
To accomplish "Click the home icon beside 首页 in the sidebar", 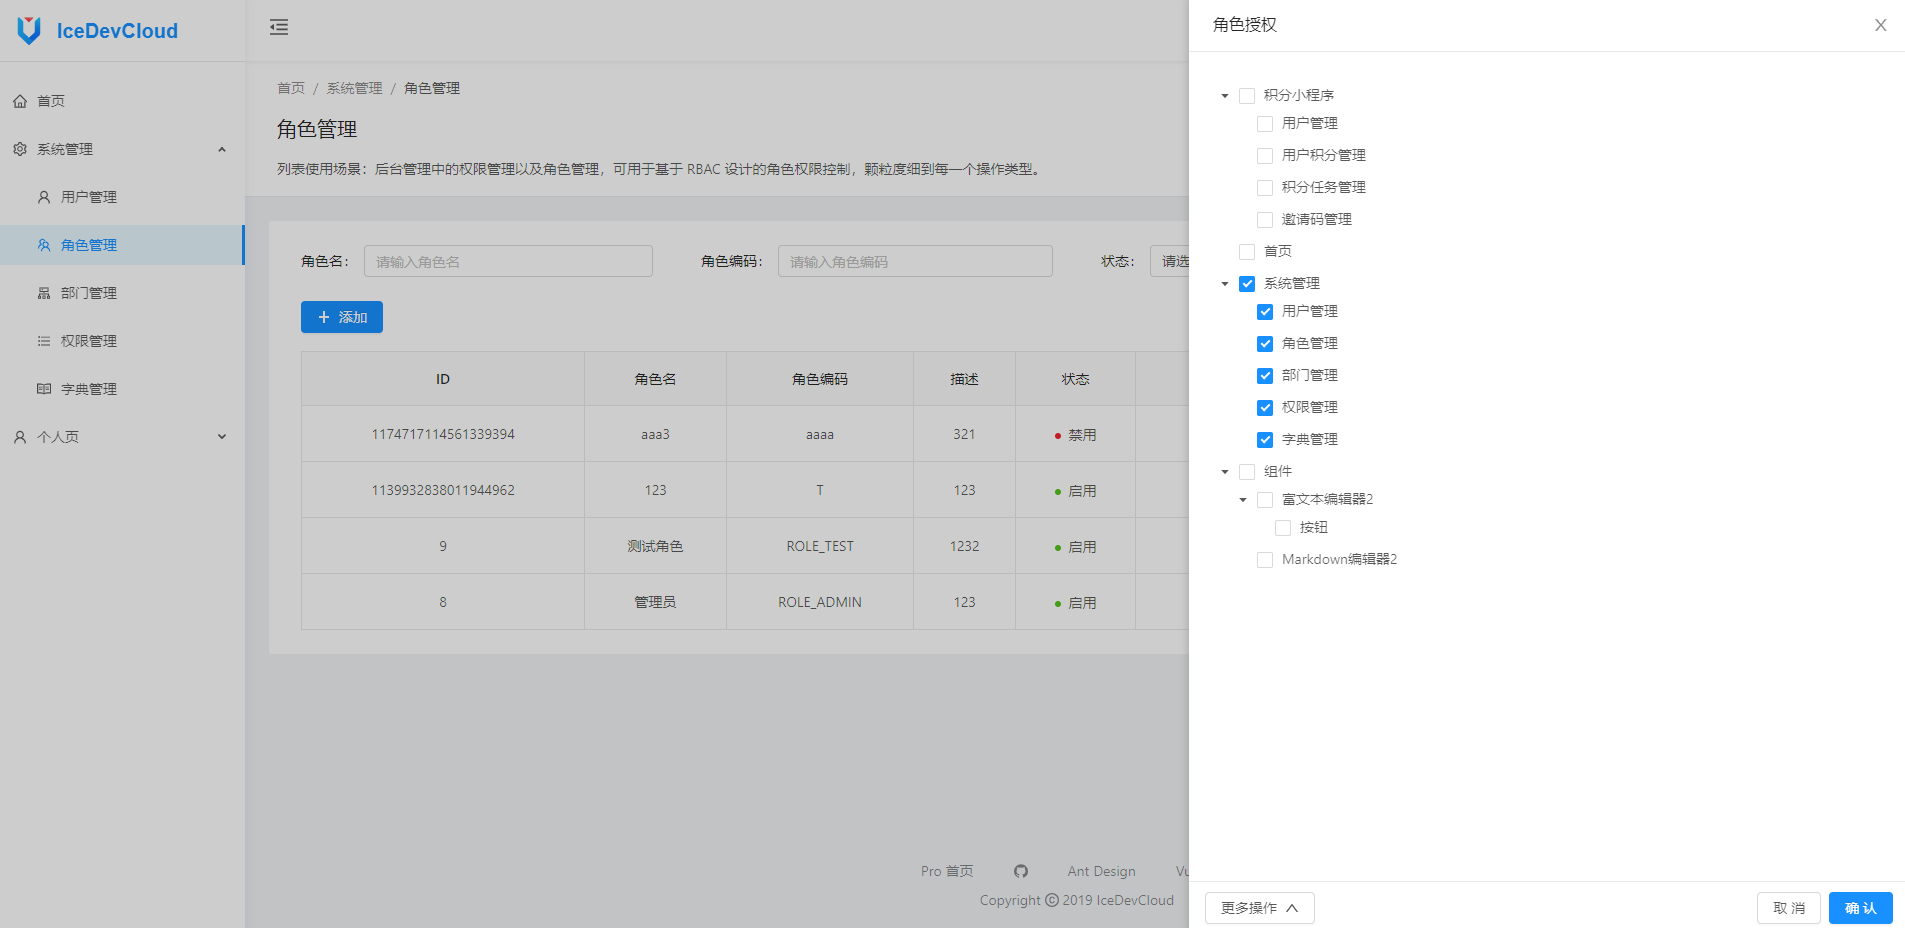I will (20, 101).
